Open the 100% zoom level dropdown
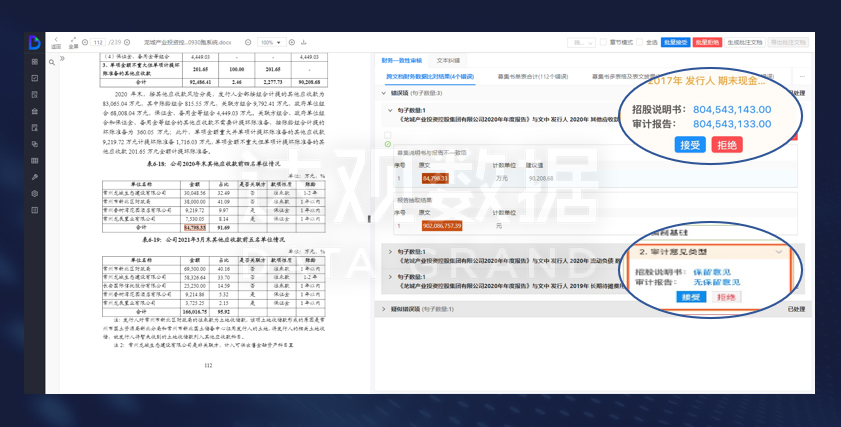 [269, 42]
